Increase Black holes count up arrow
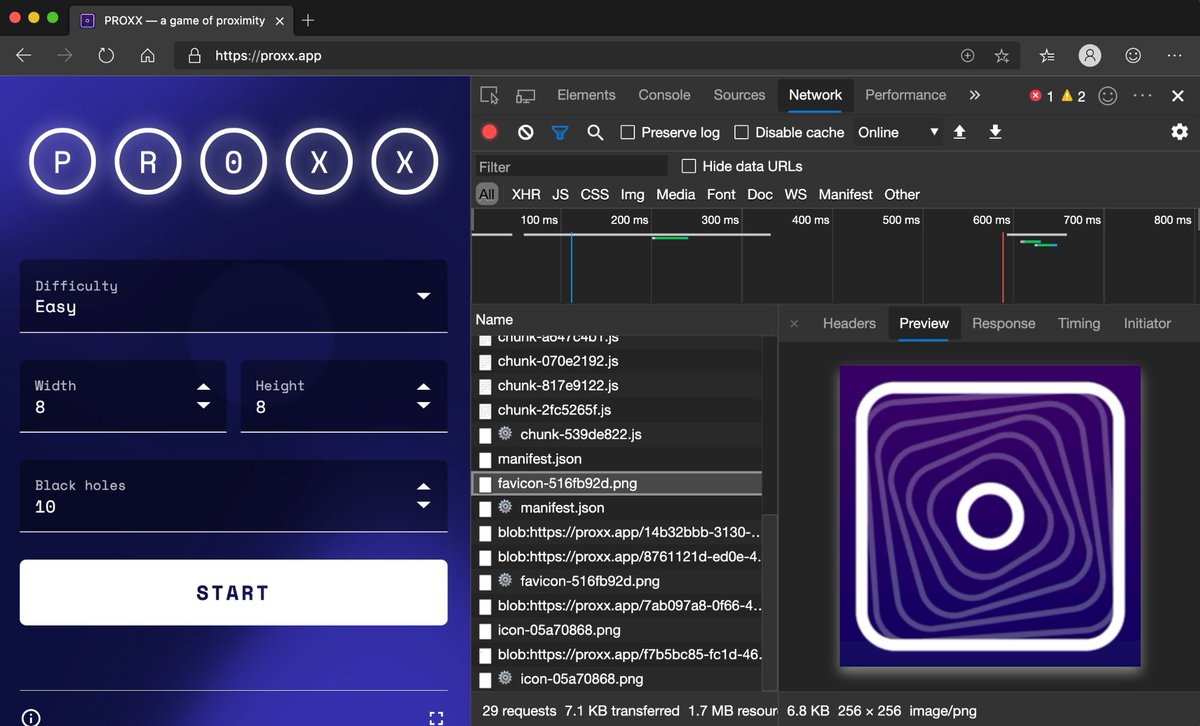1200x726 pixels. [x=424, y=487]
